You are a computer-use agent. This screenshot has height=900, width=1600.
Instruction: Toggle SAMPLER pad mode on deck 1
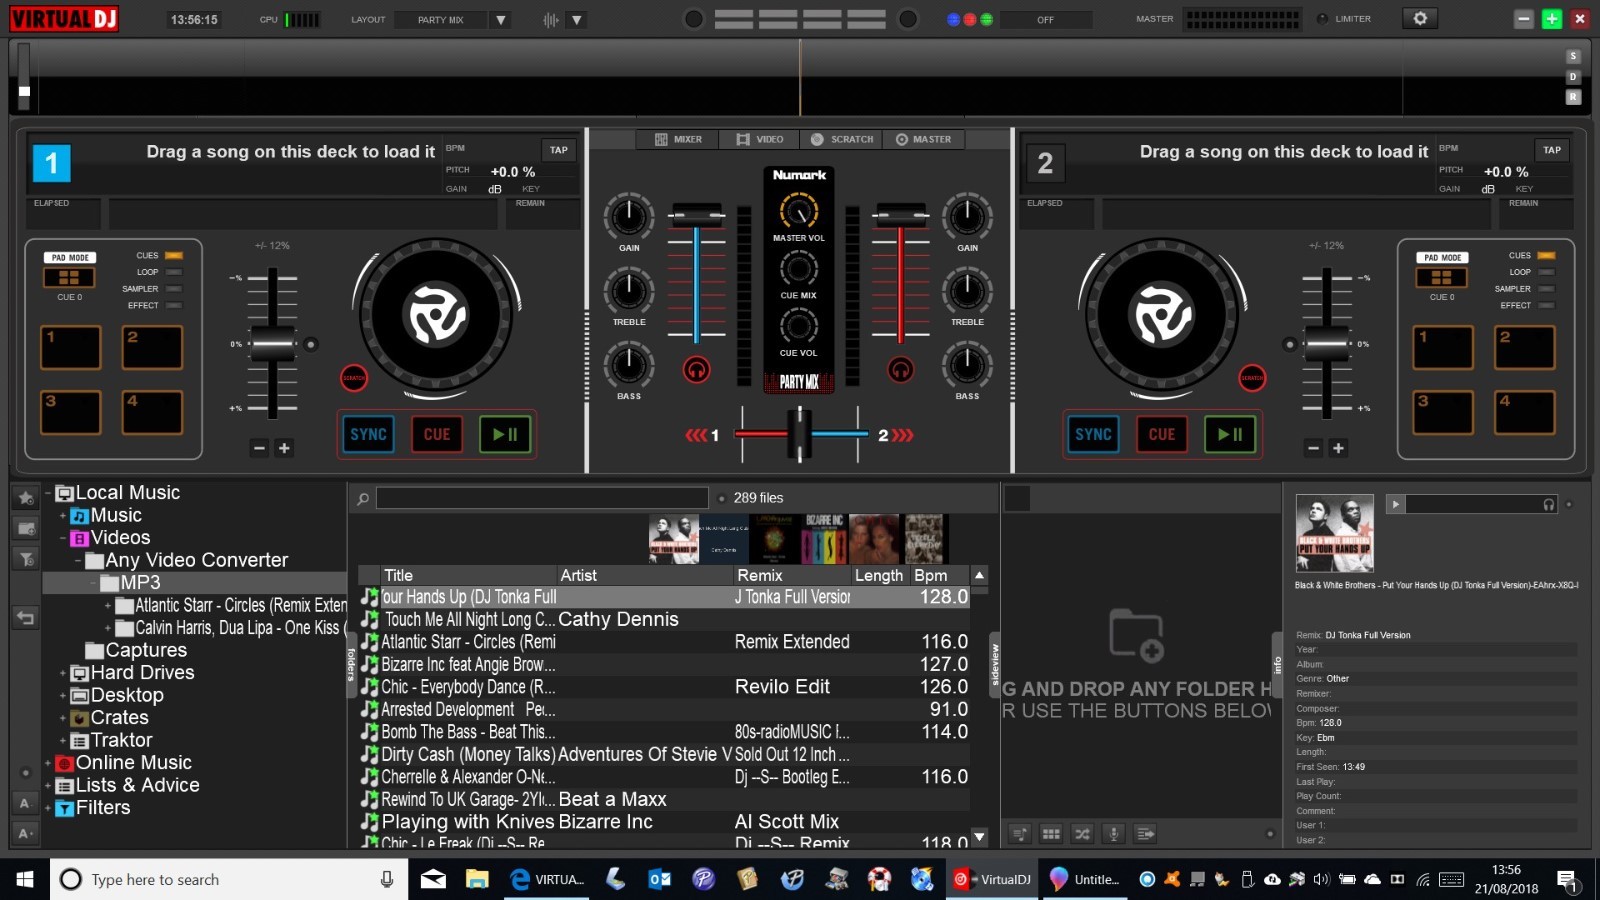173,288
